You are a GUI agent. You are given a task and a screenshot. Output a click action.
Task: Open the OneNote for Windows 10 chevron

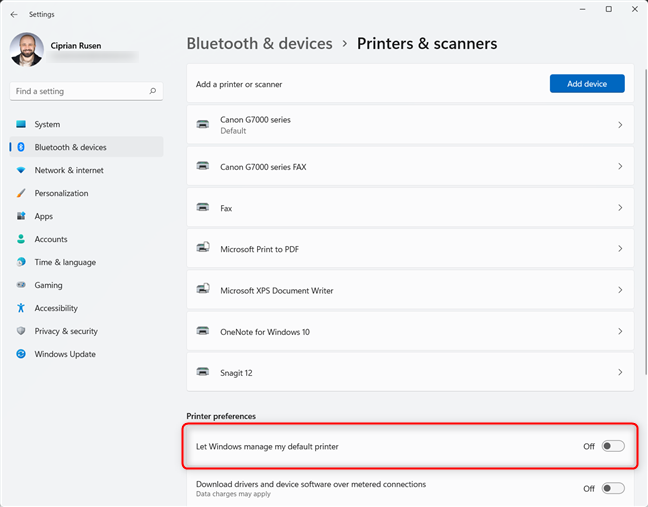coord(620,331)
